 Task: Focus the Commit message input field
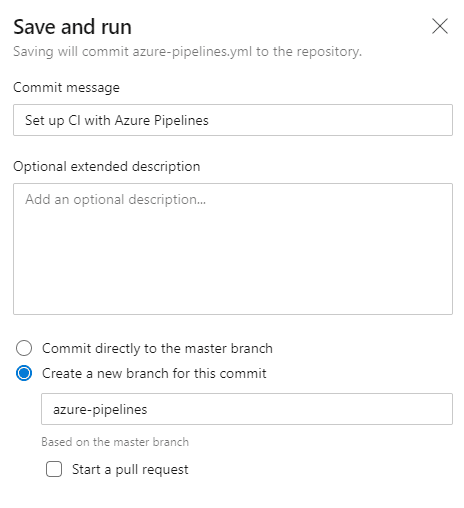(x=233, y=120)
